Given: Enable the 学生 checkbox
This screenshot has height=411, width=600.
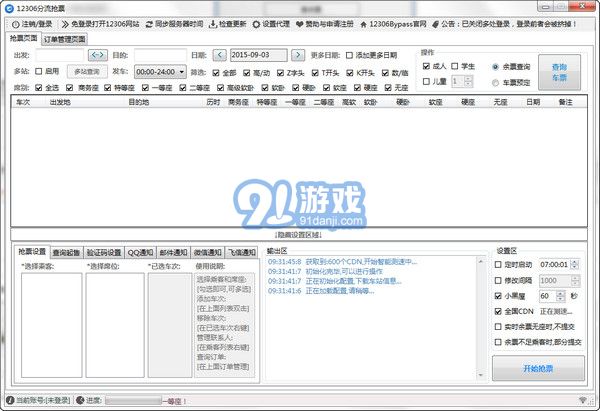Looking at the screenshot, I should coord(455,67).
